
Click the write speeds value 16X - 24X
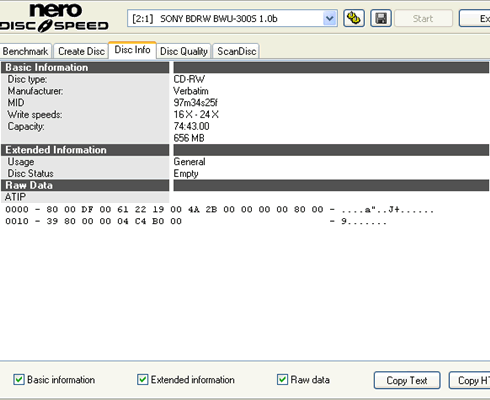pyautogui.click(x=196, y=115)
